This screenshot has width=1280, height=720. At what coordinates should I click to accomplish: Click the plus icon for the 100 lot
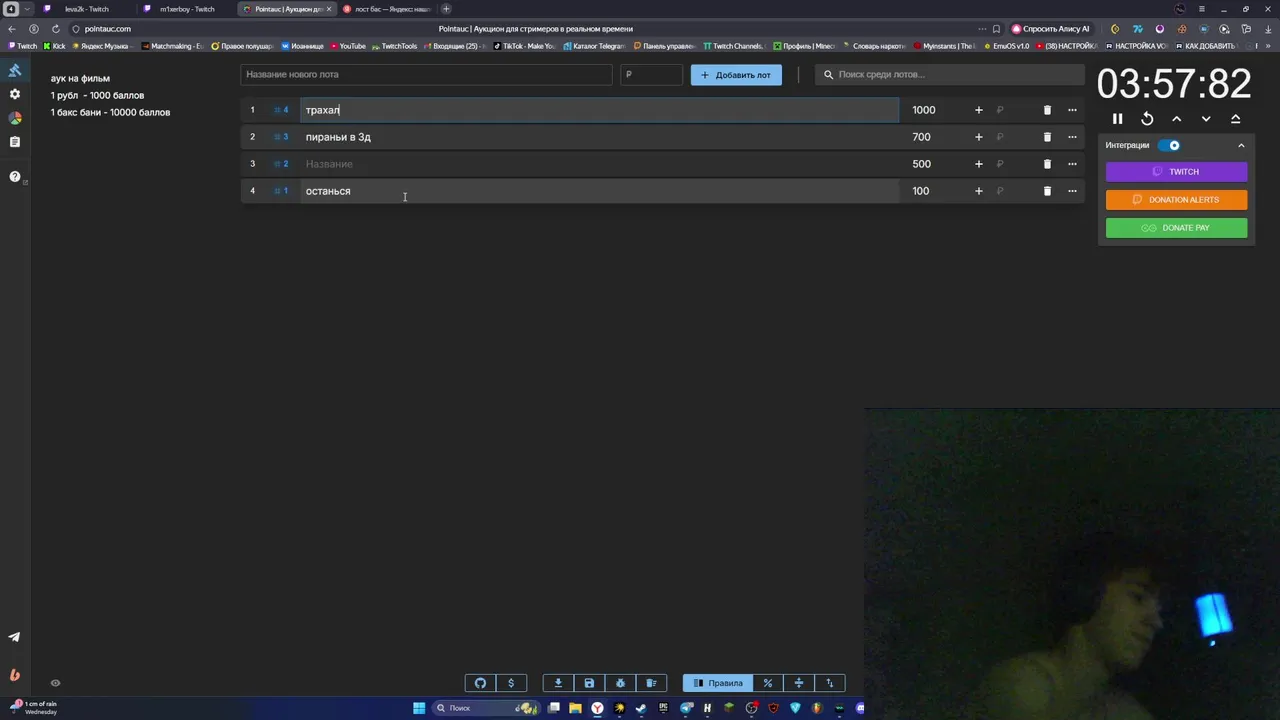pyautogui.click(x=979, y=191)
